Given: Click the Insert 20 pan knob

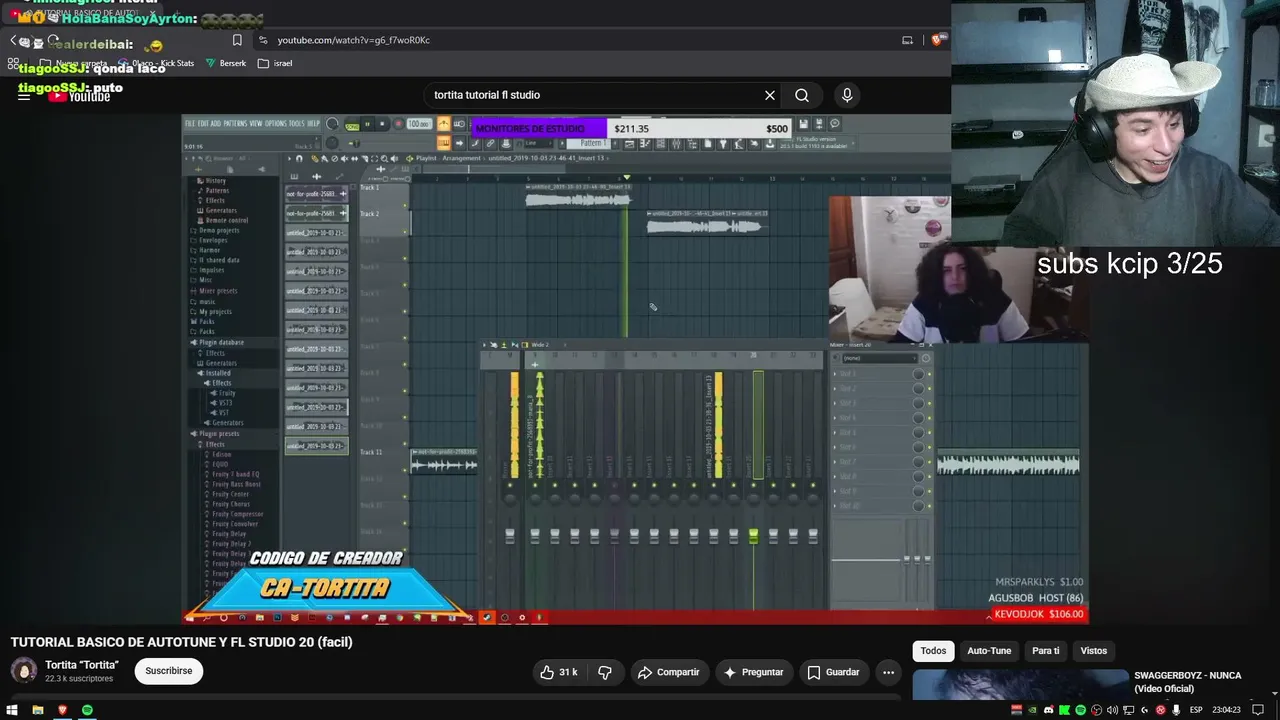Looking at the screenshot, I should click(x=753, y=498).
